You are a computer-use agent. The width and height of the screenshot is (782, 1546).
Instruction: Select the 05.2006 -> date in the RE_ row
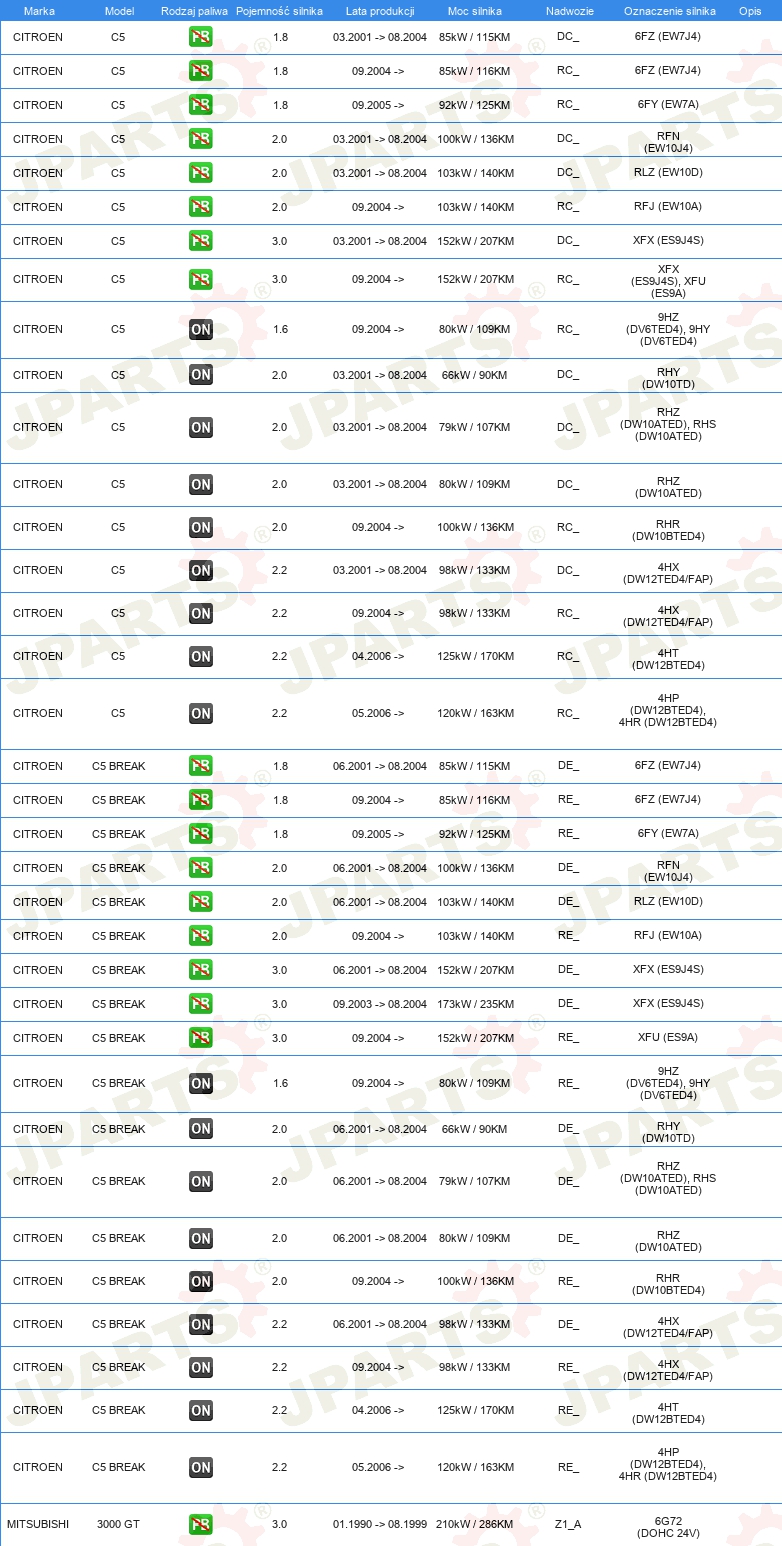pyautogui.click(x=378, y=1467)
